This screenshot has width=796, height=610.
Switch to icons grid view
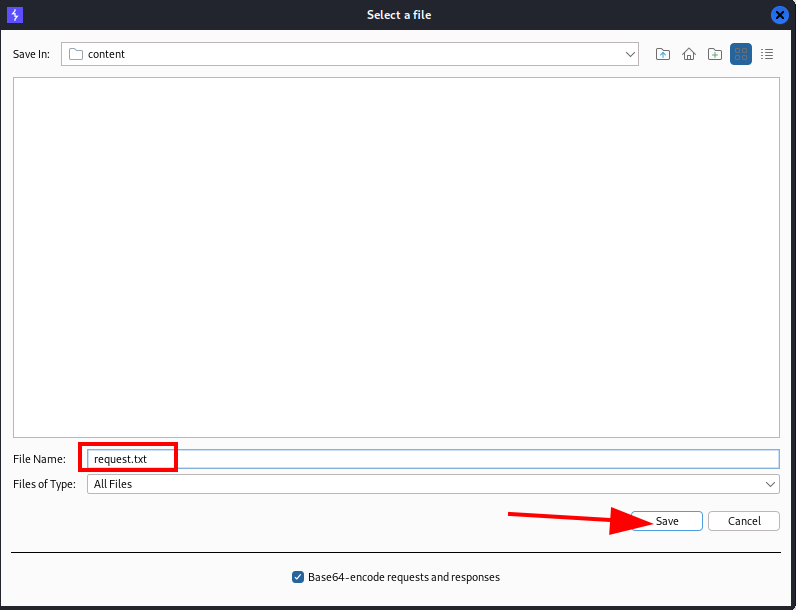[x=741, y=54]
